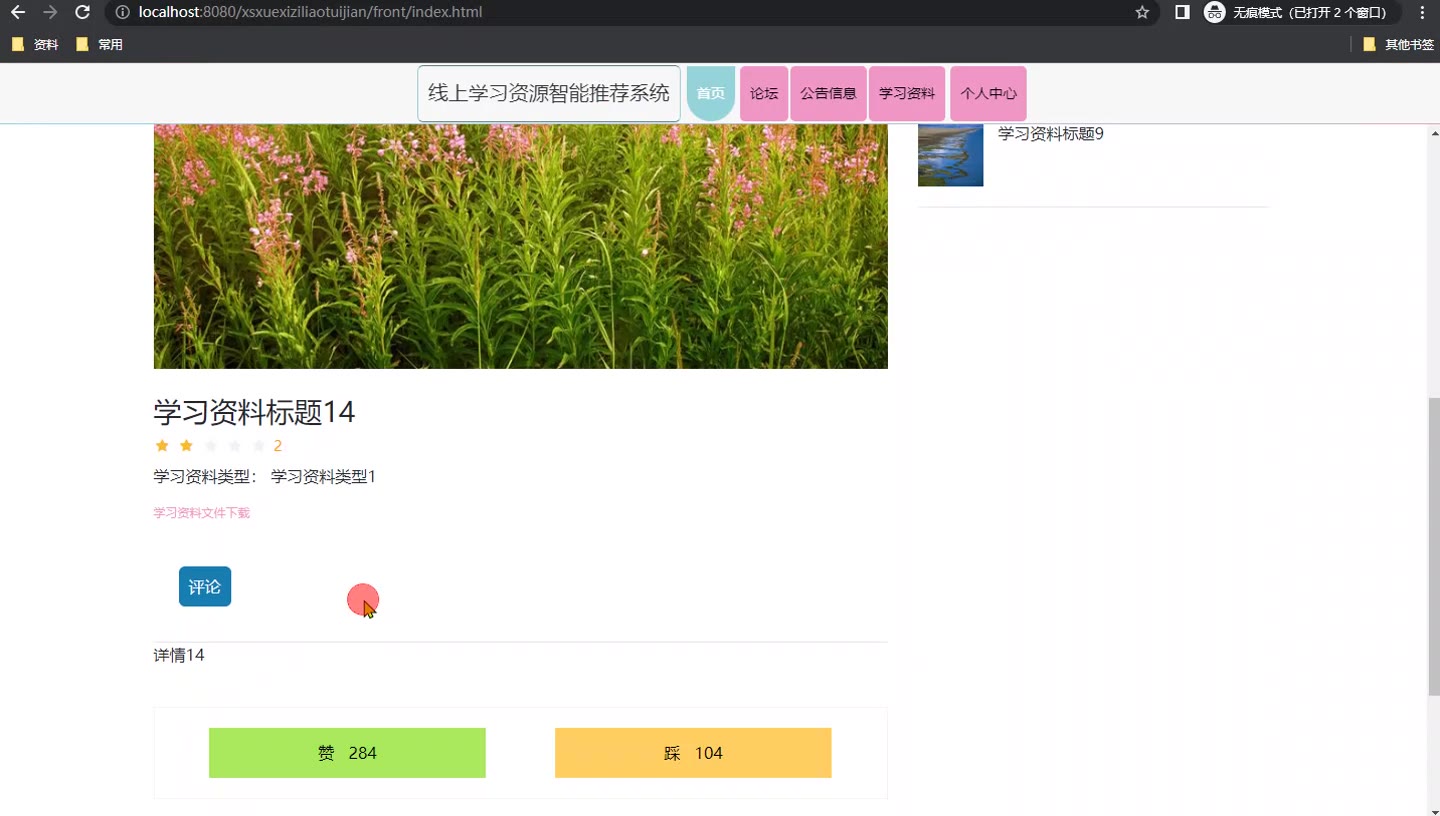The height and width of the screenshot is (816, 1440).
Task: Click the browser back arrow
Action: [18, 12]
